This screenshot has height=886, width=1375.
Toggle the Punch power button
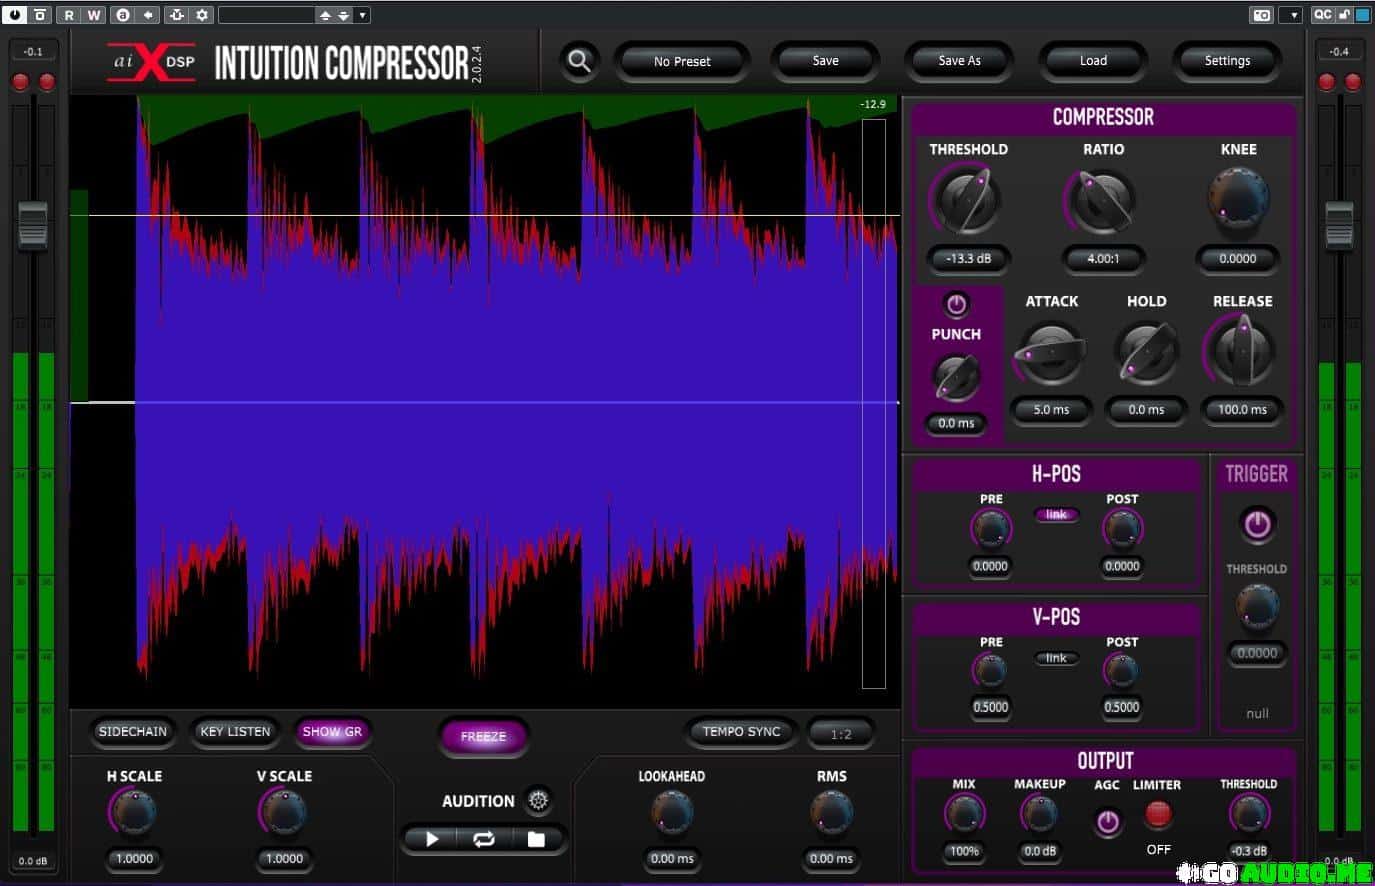956,305
